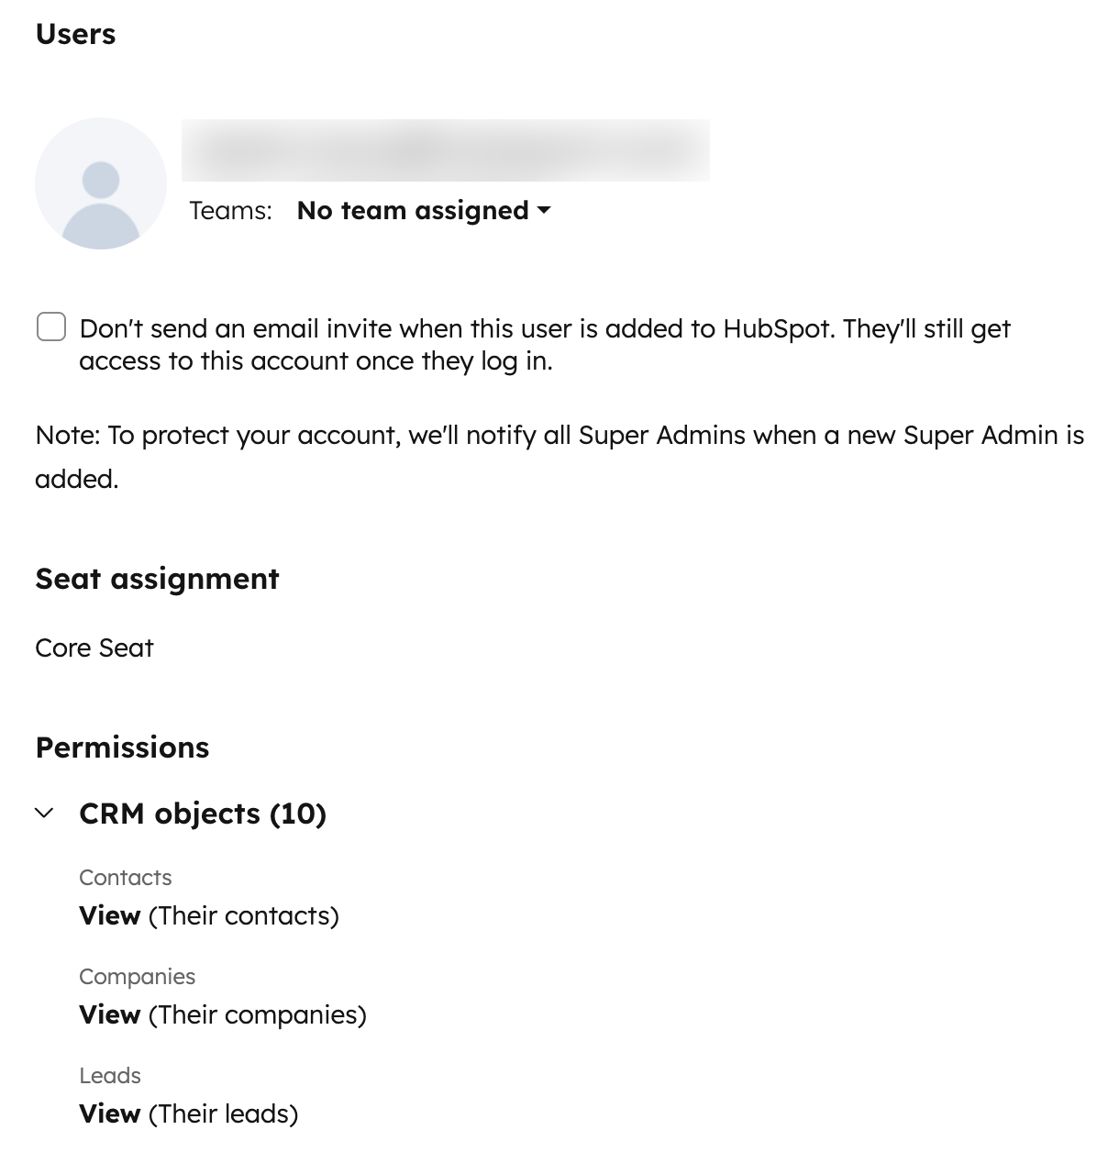Click the Teams dropdown caret arrow
The height and width of the screenshot is (1152, 1108).
point(544,211)
